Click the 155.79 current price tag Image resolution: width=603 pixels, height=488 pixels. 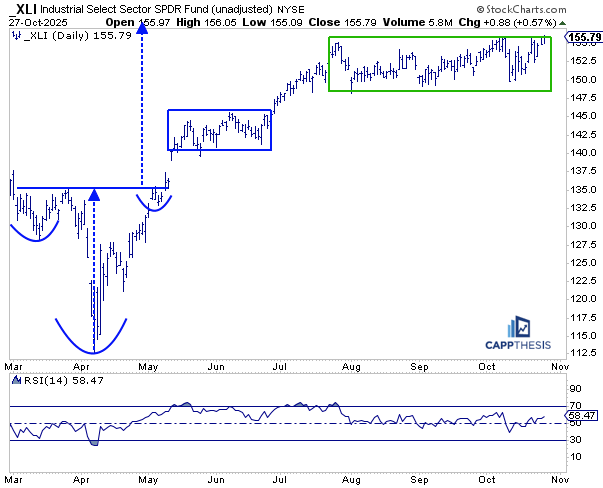585,37
